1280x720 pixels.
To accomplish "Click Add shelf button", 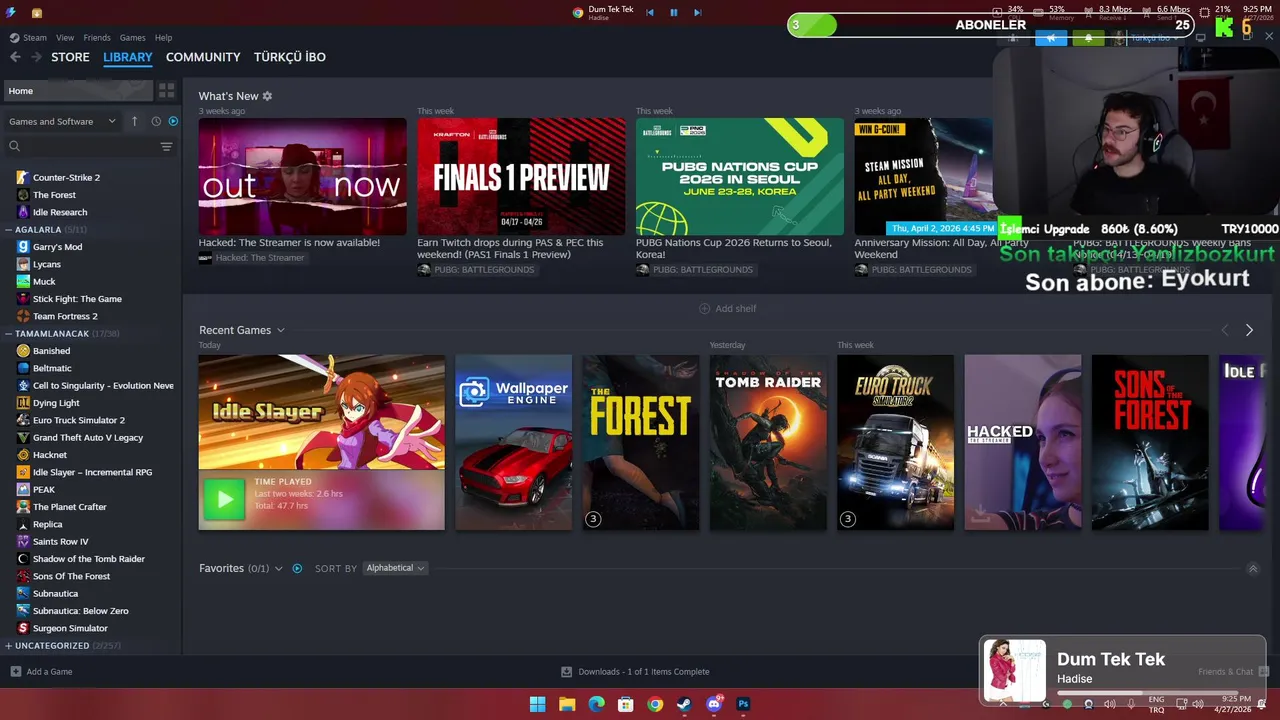I will click(728, 309).
